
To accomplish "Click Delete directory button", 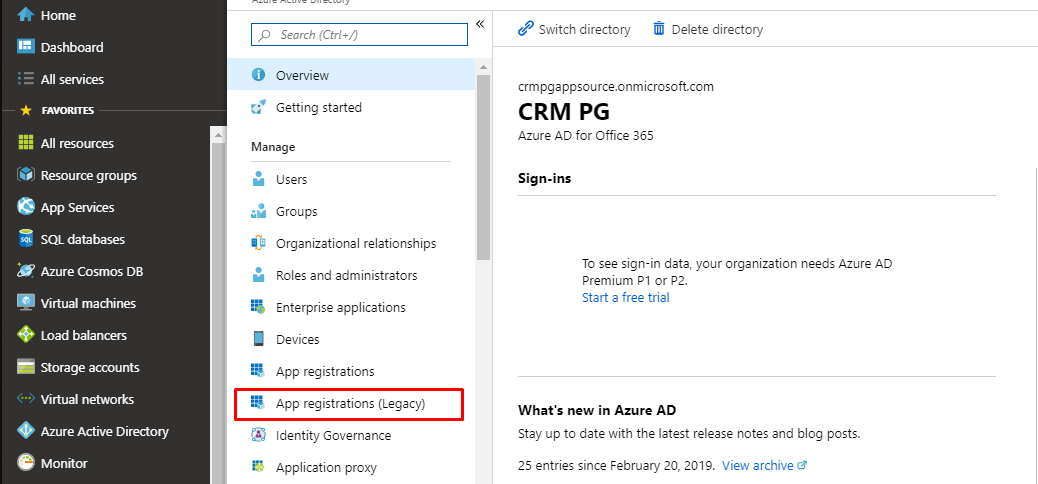I will [708, 29].
